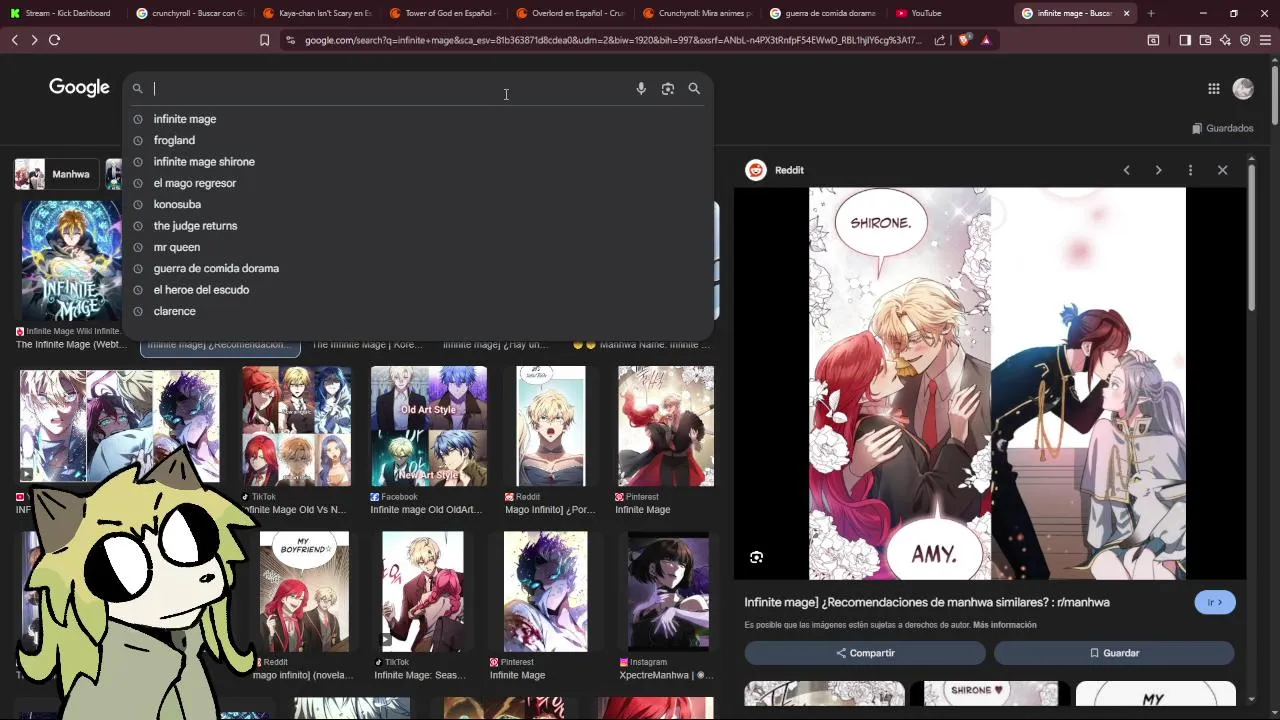Click the Manhwa filter chip

click(x=55, y=174)
